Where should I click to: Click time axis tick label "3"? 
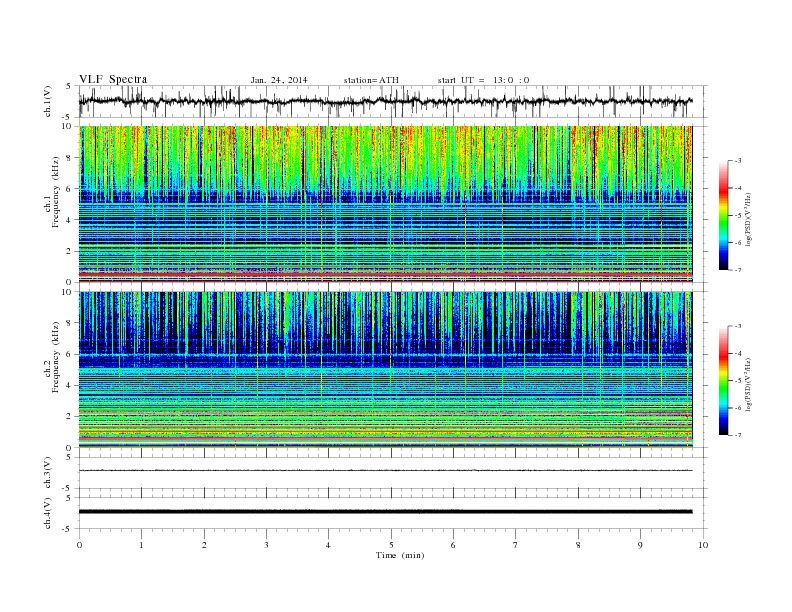266,545
